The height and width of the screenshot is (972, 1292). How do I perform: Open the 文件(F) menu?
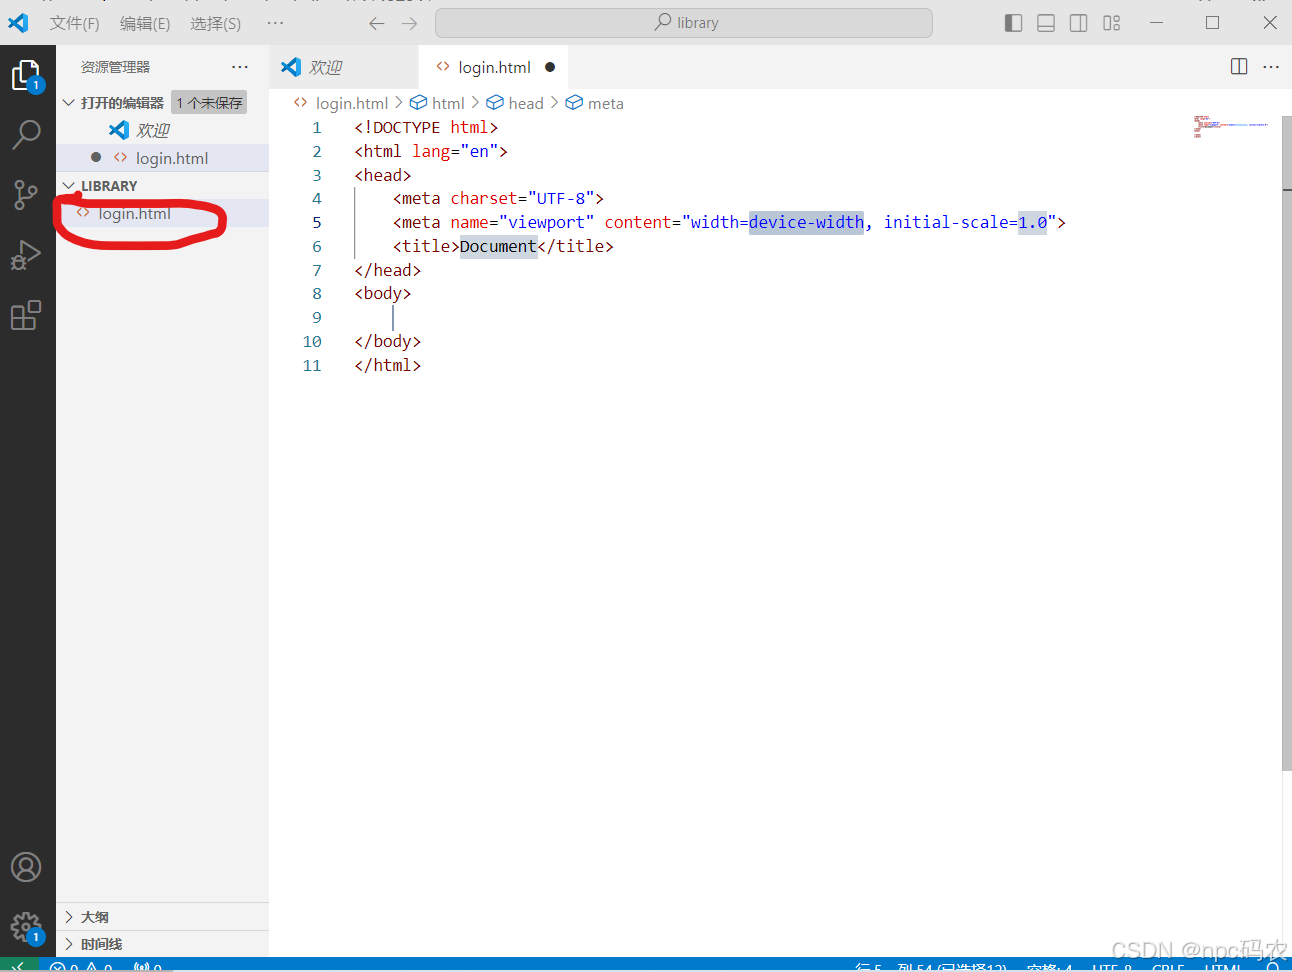[x=74, y=23]
